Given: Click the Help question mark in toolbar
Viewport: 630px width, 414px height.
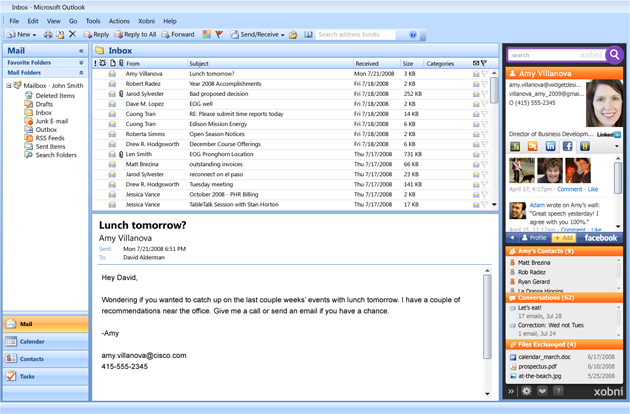Looking at the screenshot, I should click(x=413, y=35).
